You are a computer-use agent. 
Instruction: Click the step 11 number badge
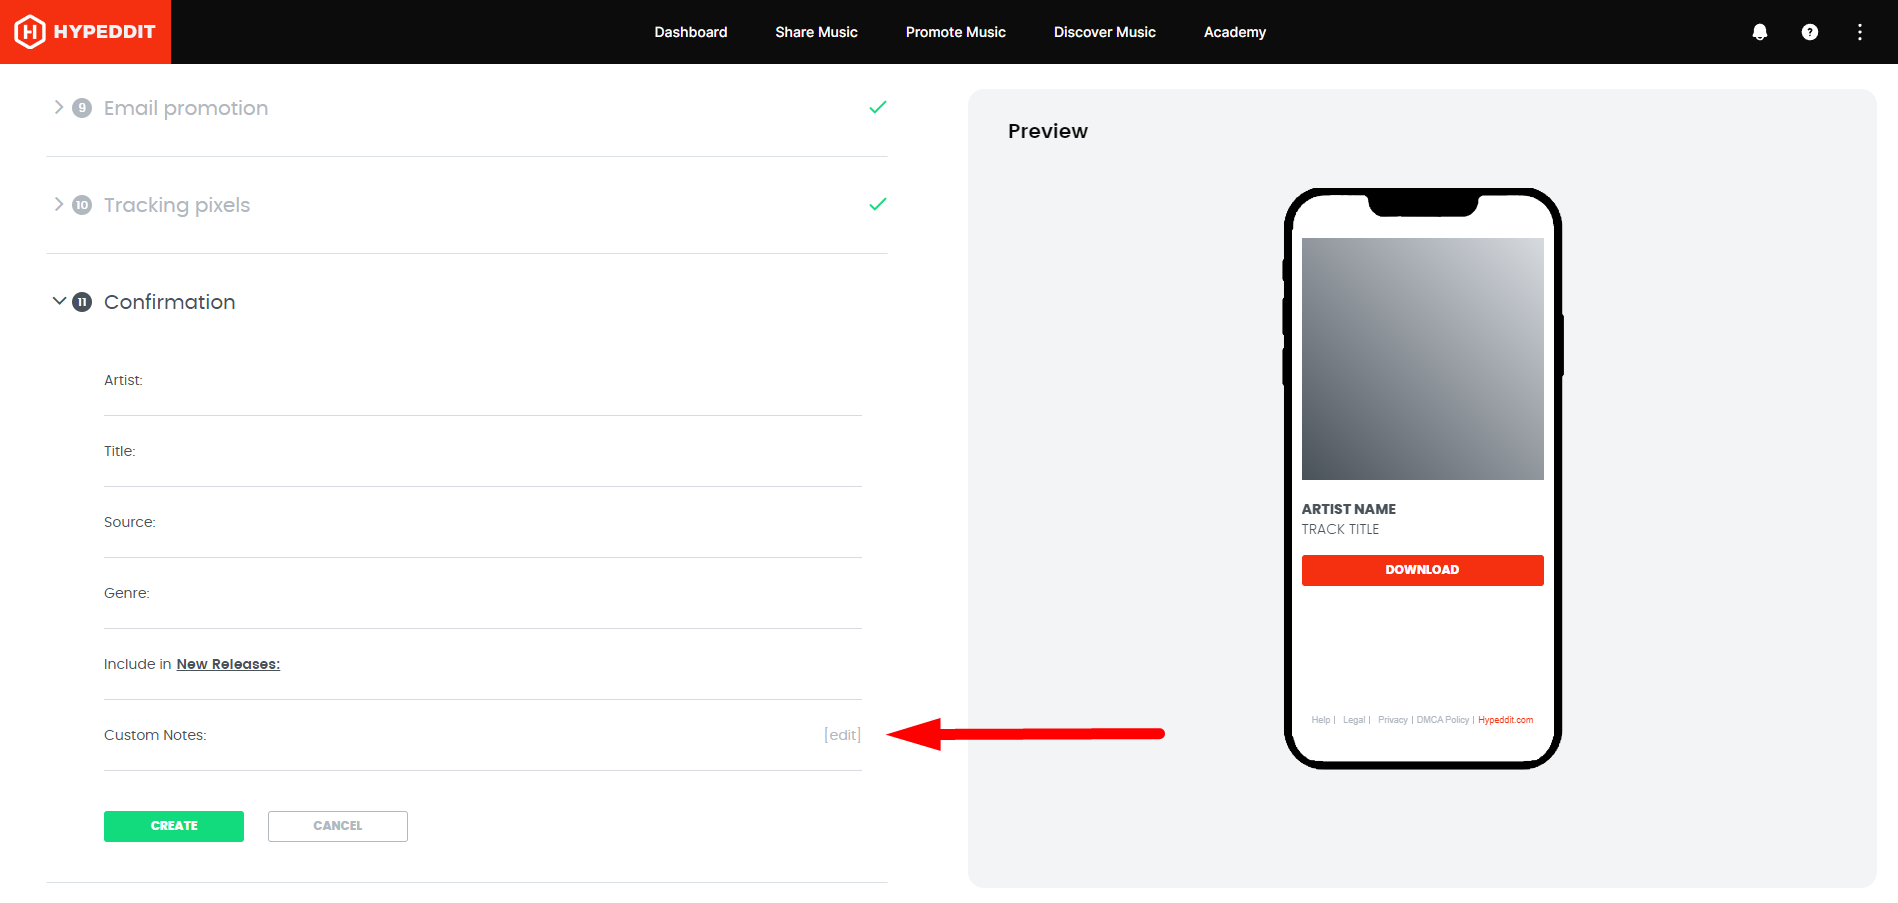pyautogui.click(x=82, y=302)
